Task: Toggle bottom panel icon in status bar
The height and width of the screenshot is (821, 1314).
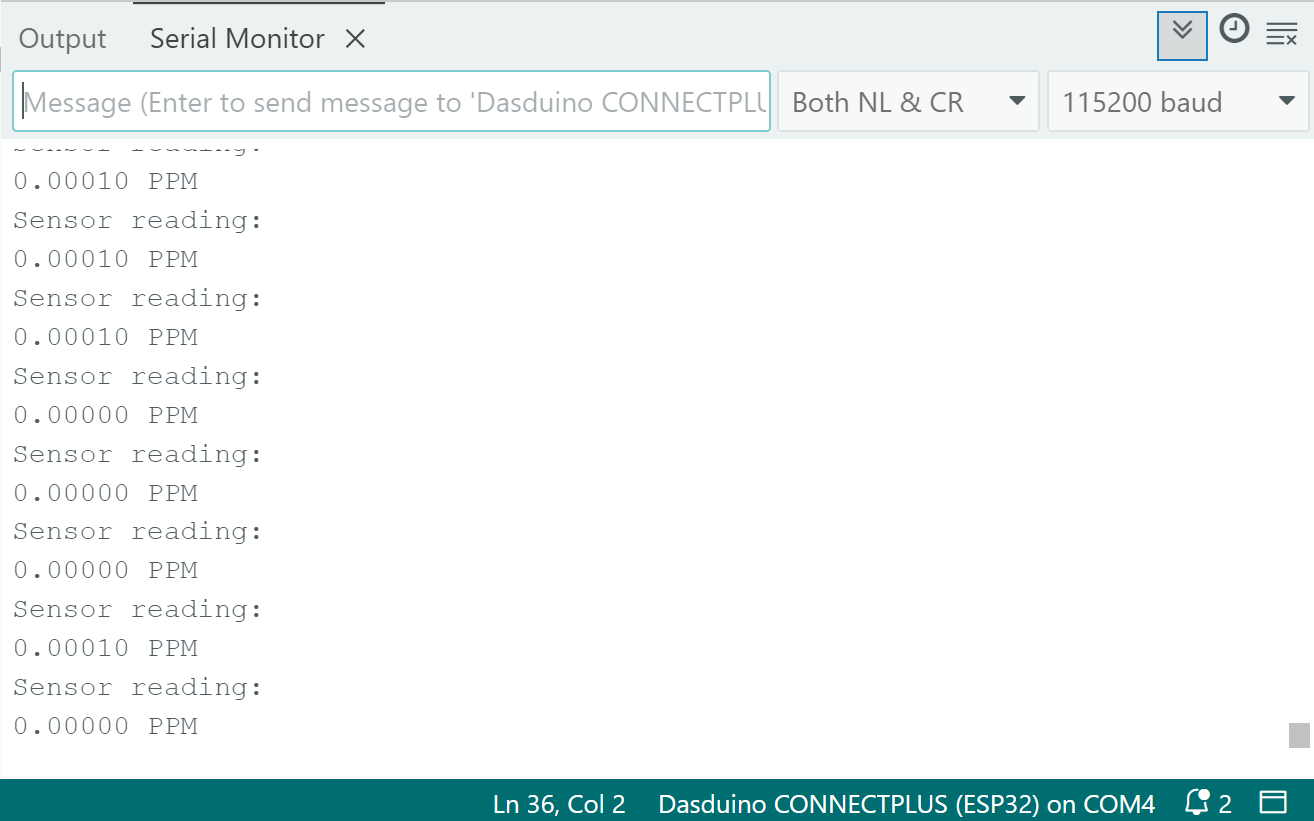Action: (1273, 802)
